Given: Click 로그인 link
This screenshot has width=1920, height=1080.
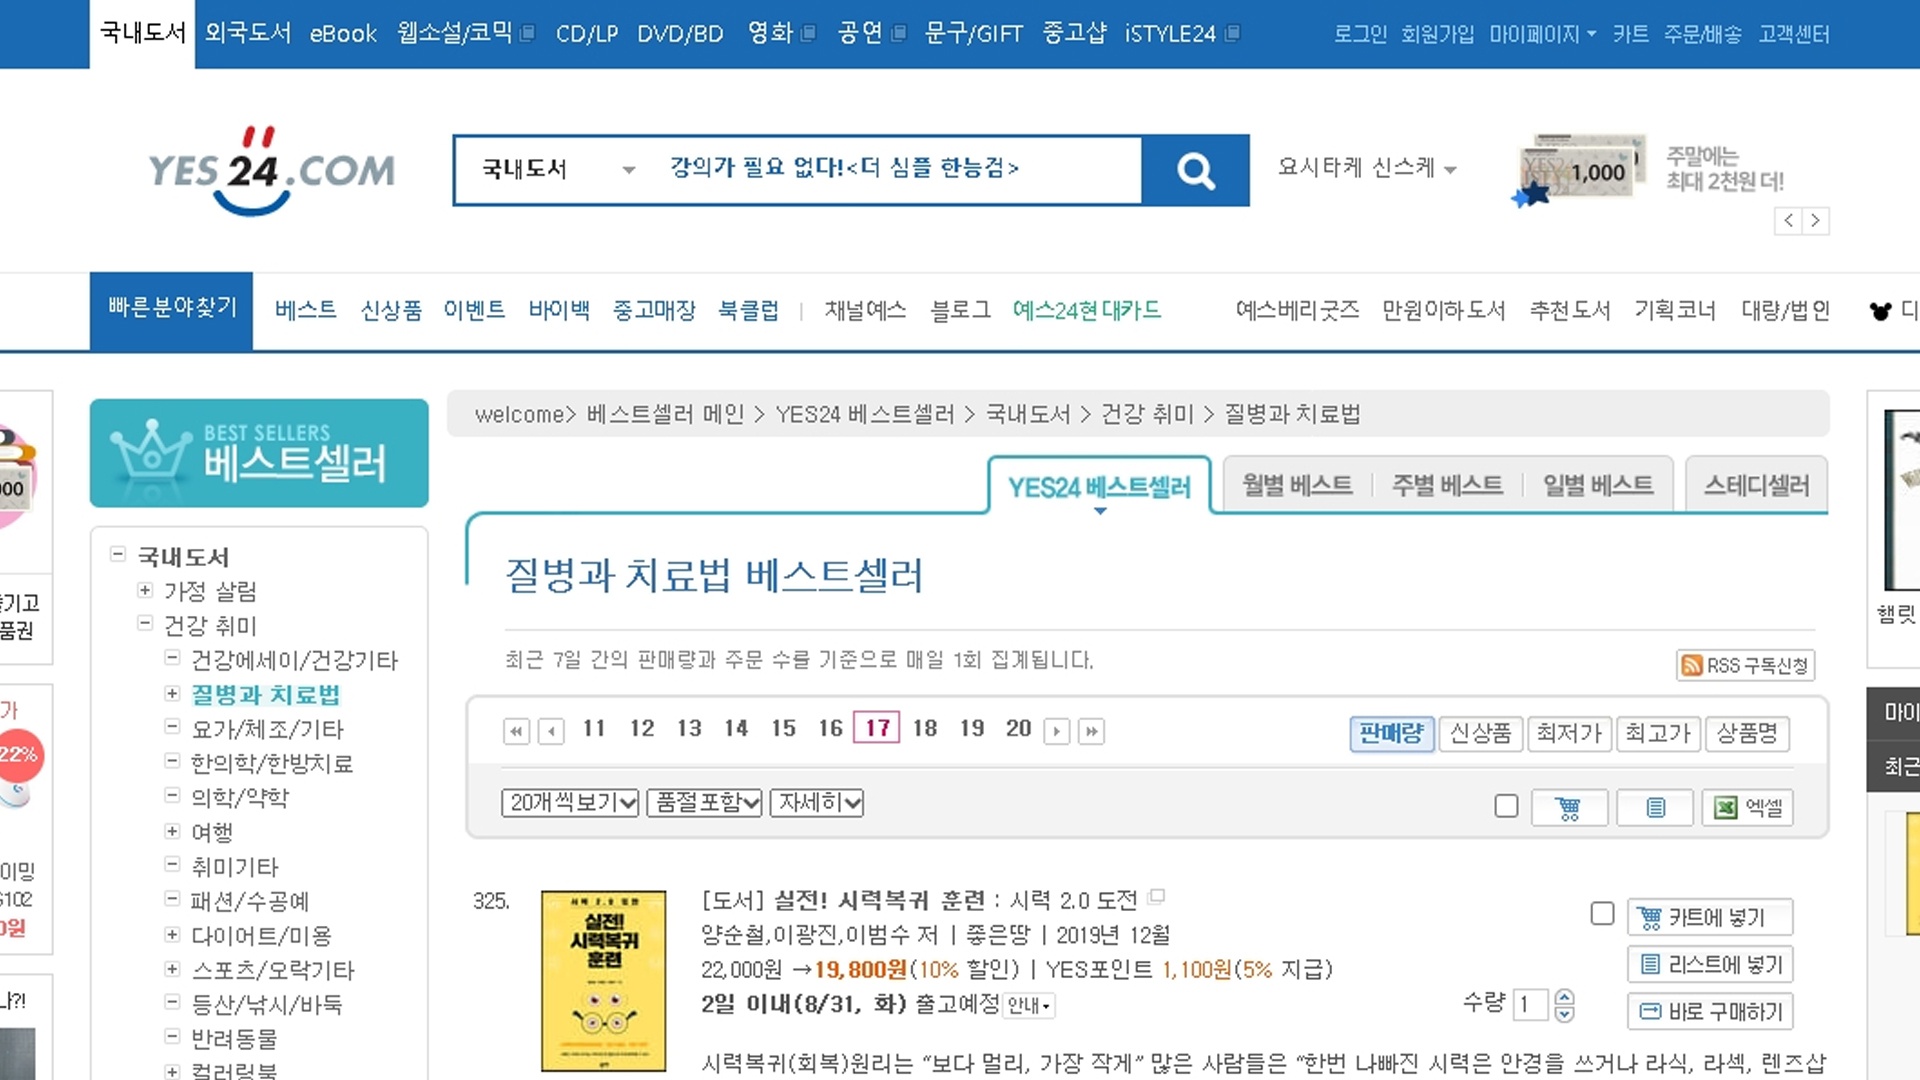Looking at the screenshot, I should (1360, 34).
